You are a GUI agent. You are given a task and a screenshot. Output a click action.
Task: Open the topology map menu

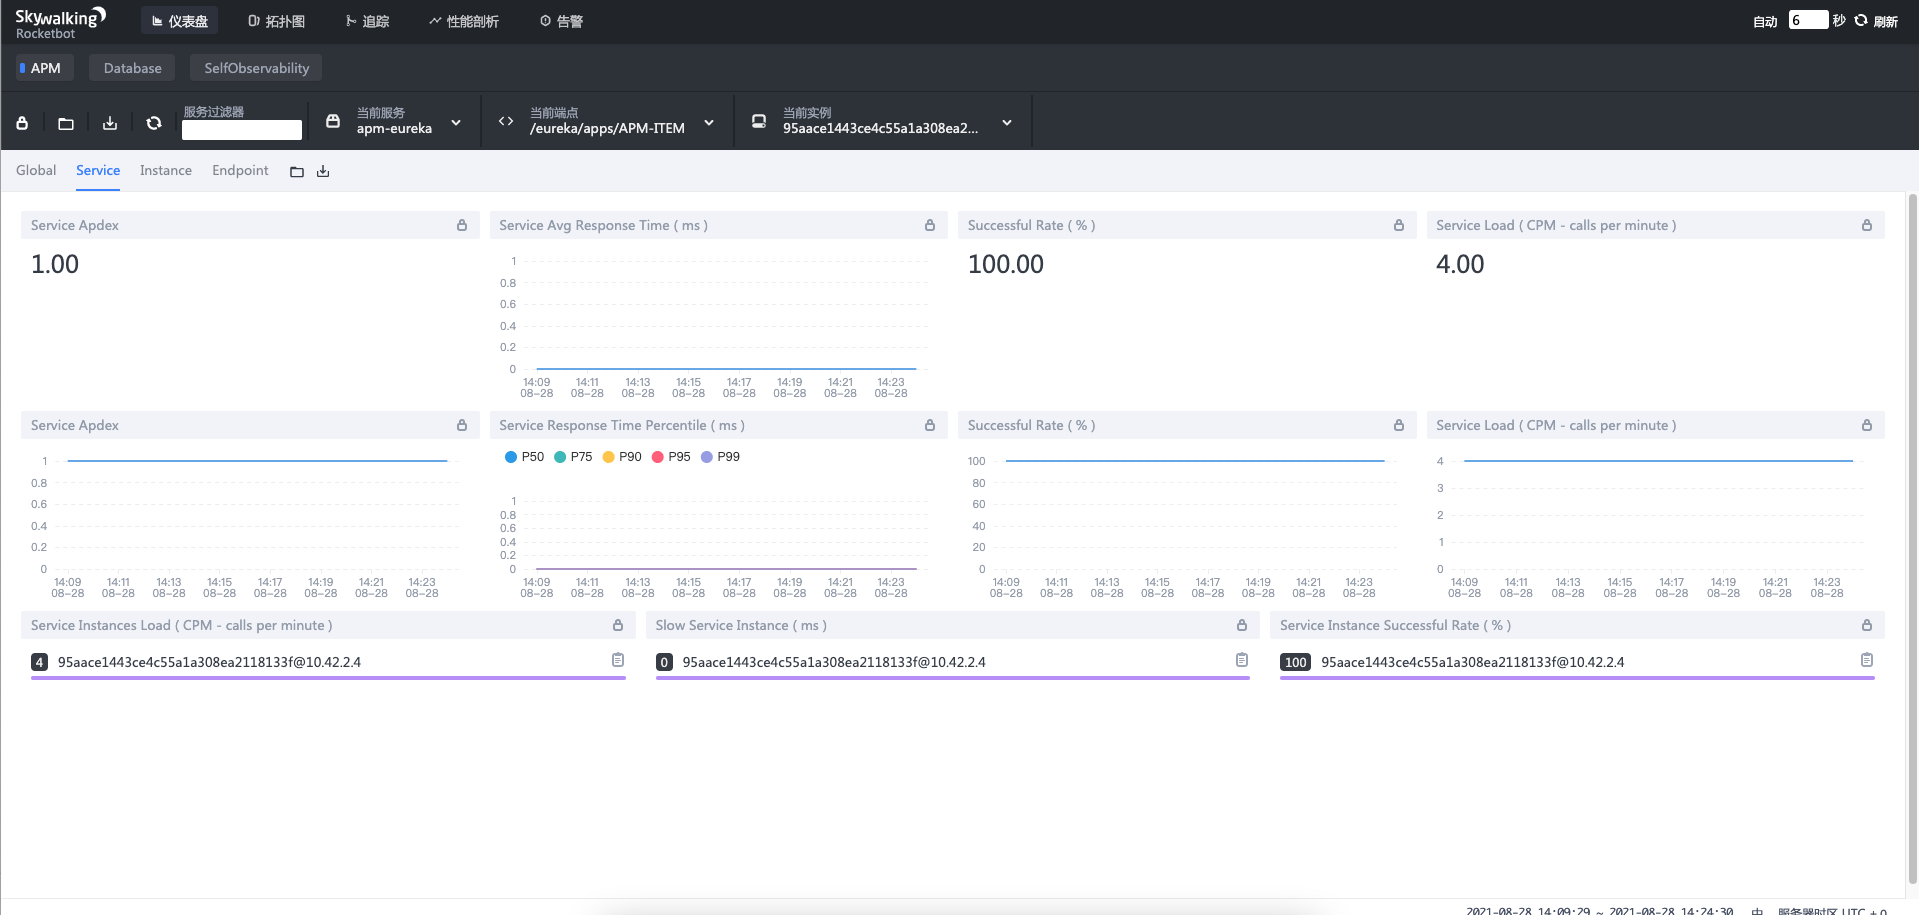pos(277,21)
